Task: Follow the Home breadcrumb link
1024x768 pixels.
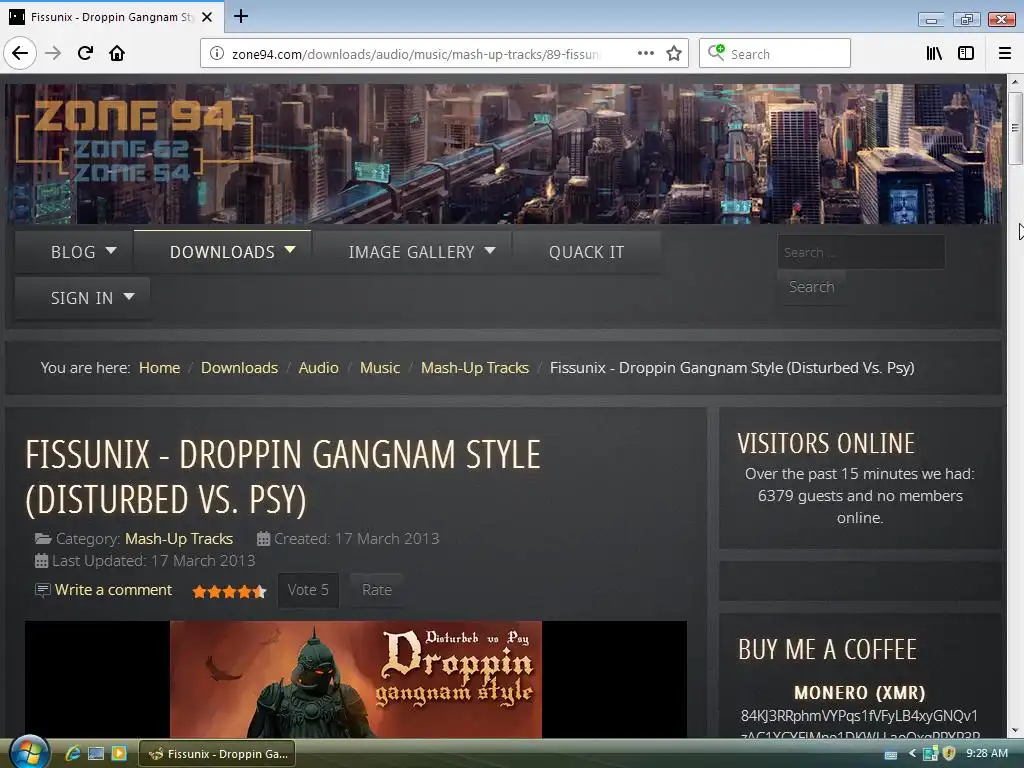Action: tap(159, 368)
